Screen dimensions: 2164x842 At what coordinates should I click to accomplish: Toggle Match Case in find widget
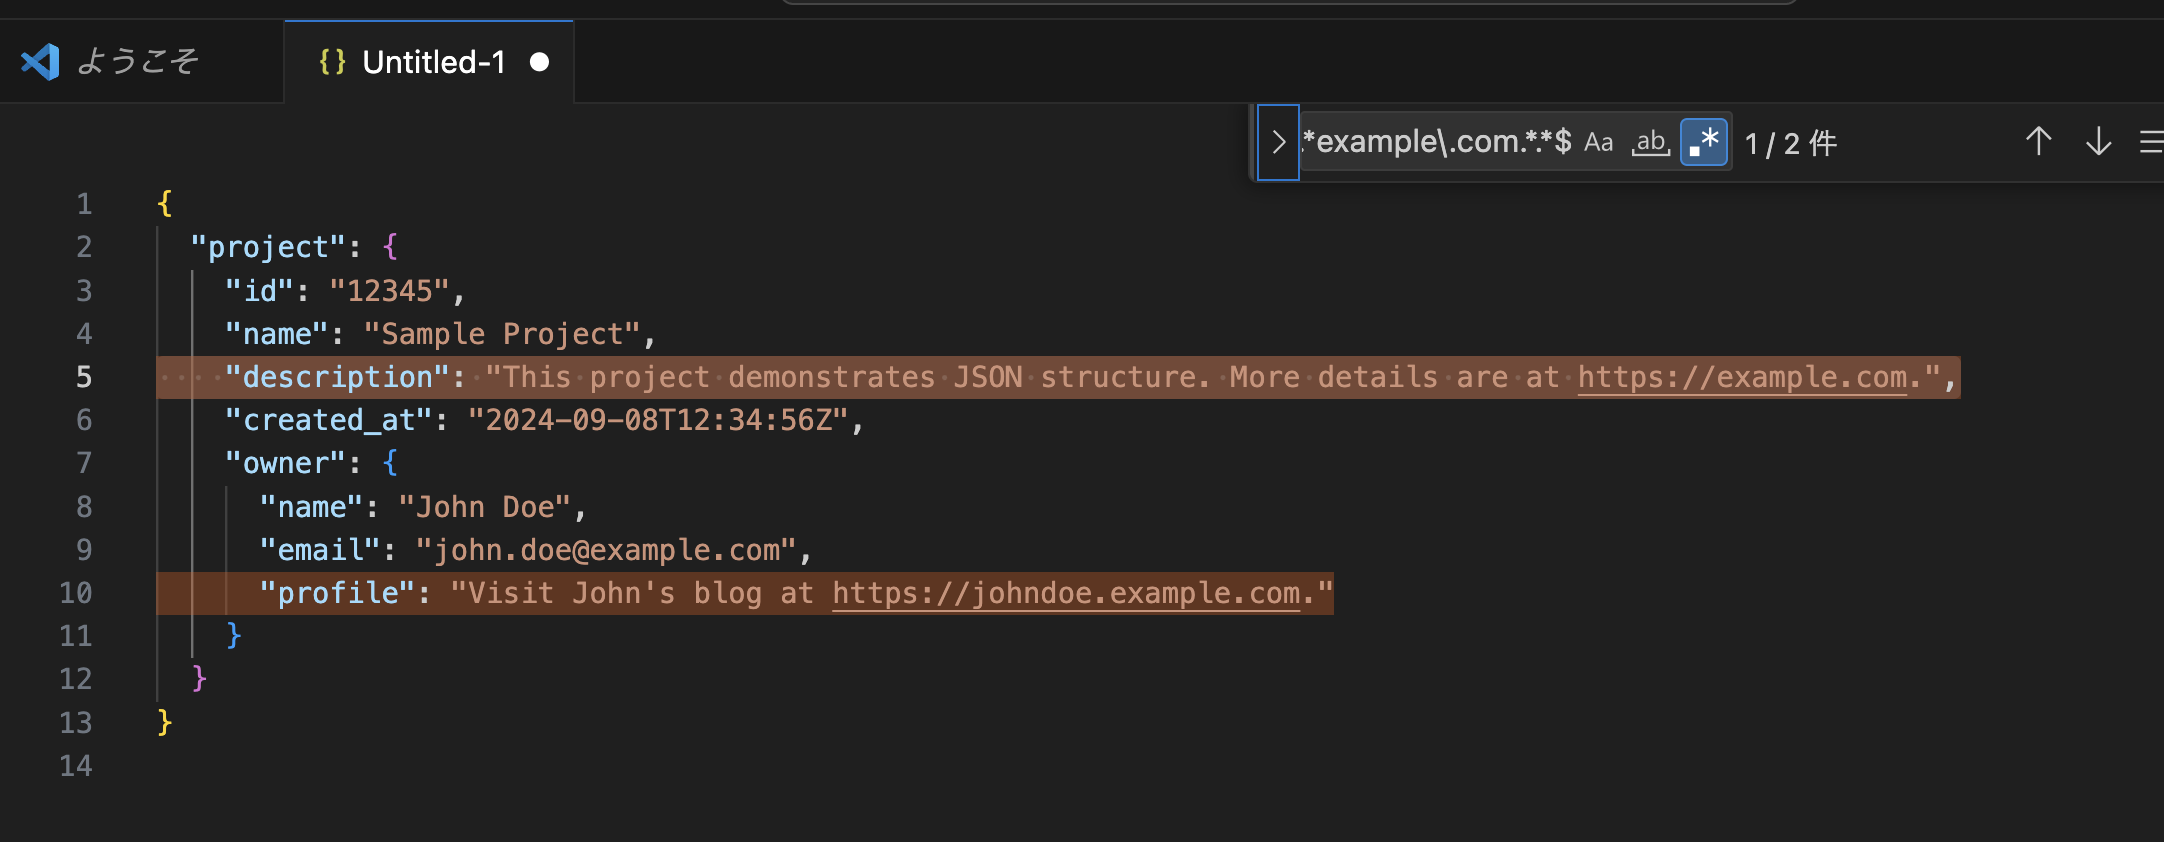1598,143
